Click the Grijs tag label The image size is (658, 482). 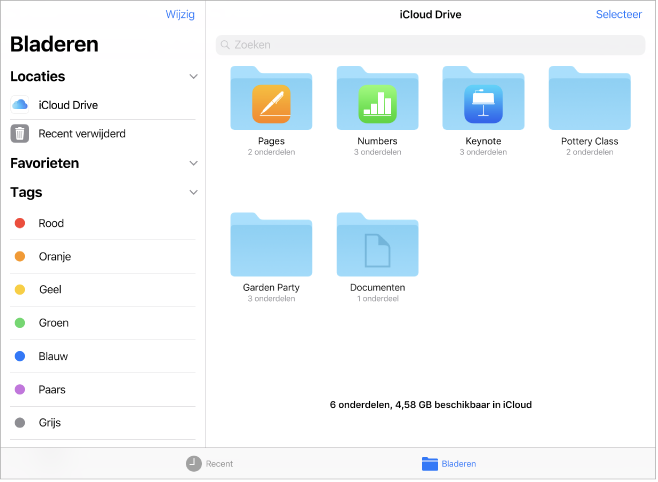click(x=50, y=422)
